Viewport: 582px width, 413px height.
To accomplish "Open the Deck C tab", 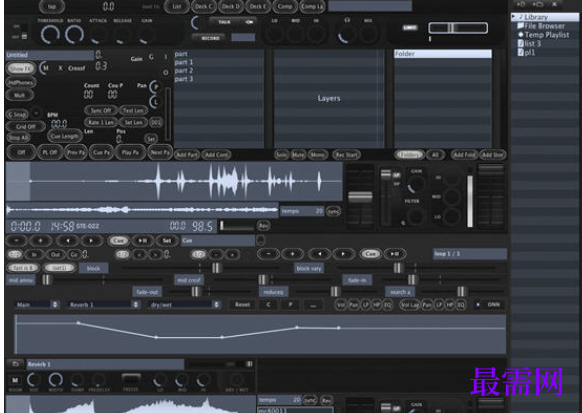I will click(x=204, y=6).
